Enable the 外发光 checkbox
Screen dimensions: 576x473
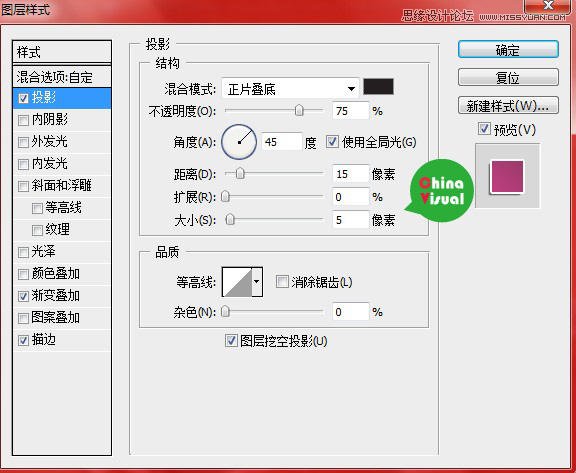(23, 142)
